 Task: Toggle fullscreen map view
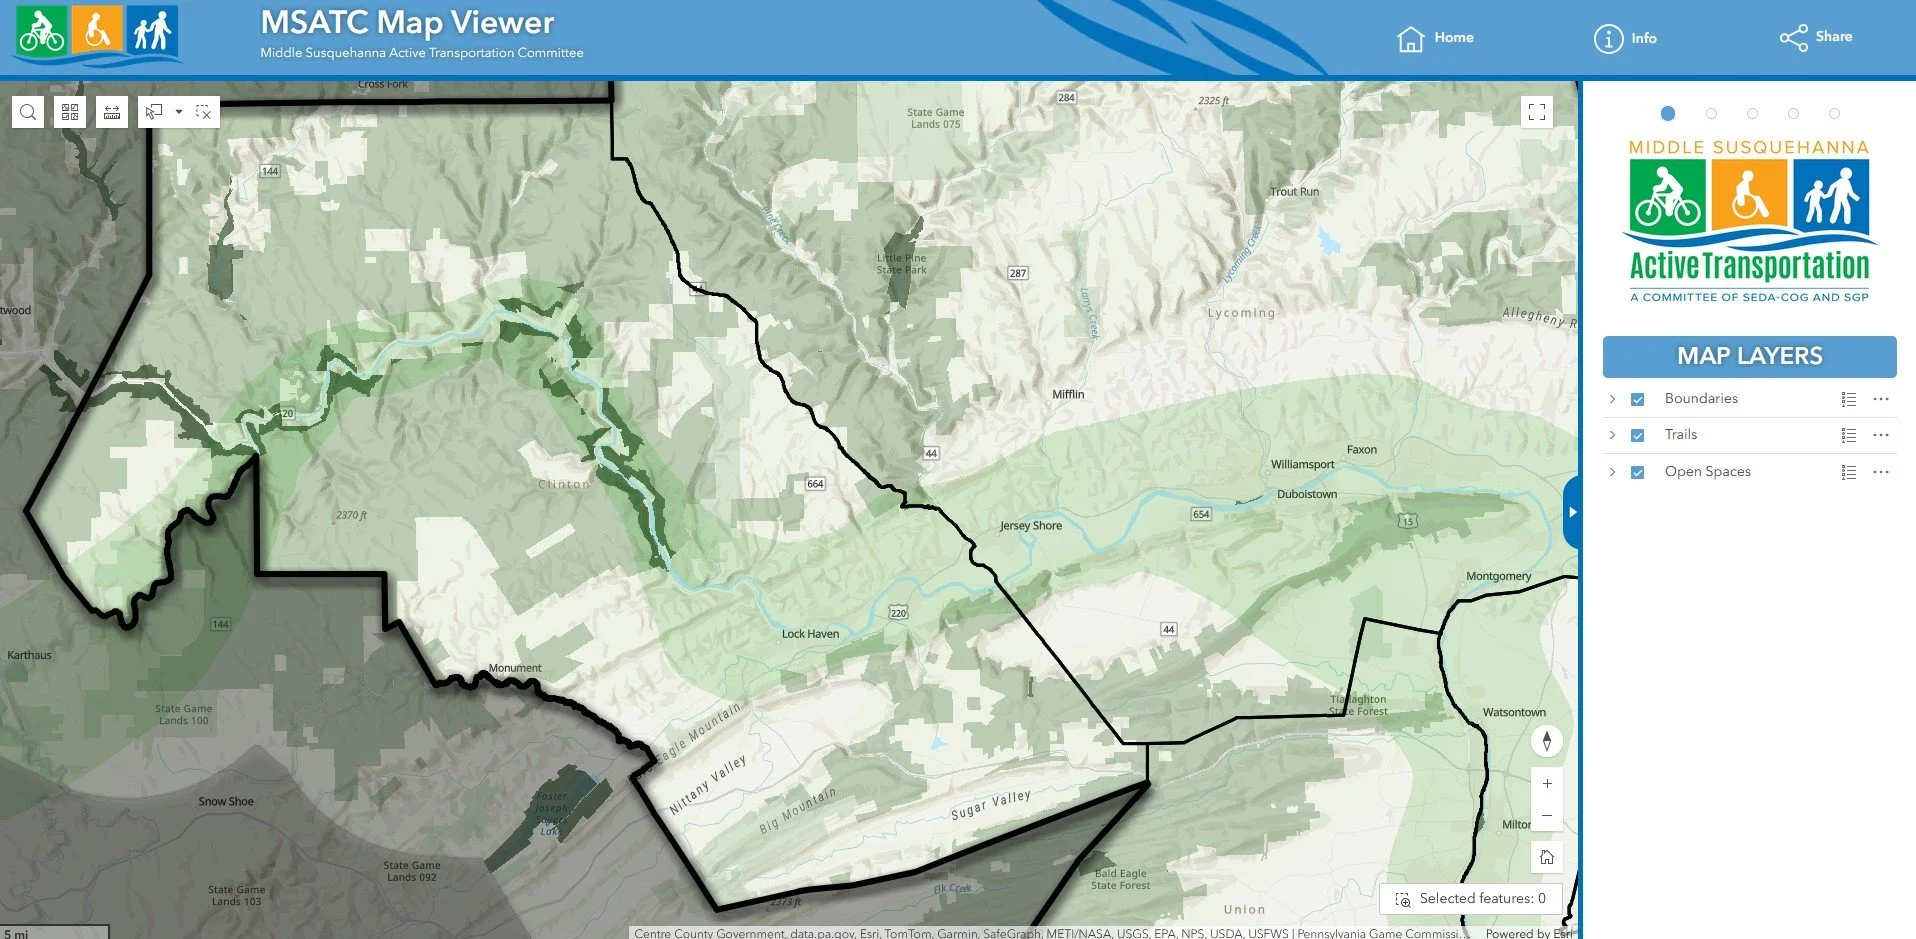click(1537, 112)
